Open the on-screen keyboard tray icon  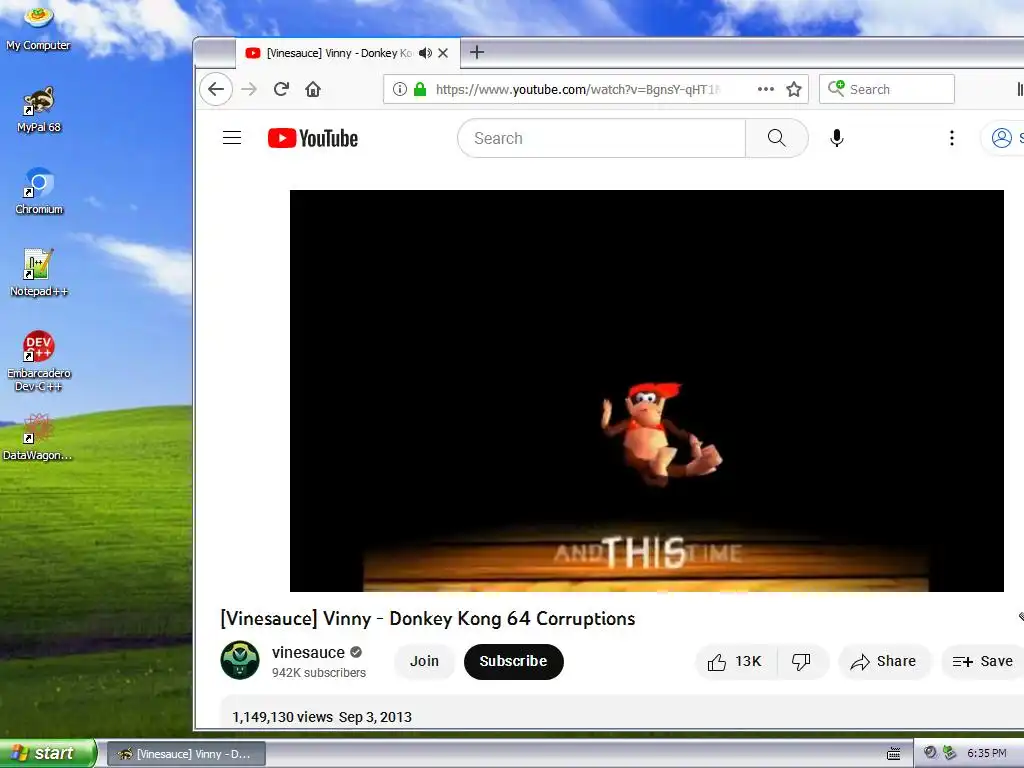click(x=893, y=754)
